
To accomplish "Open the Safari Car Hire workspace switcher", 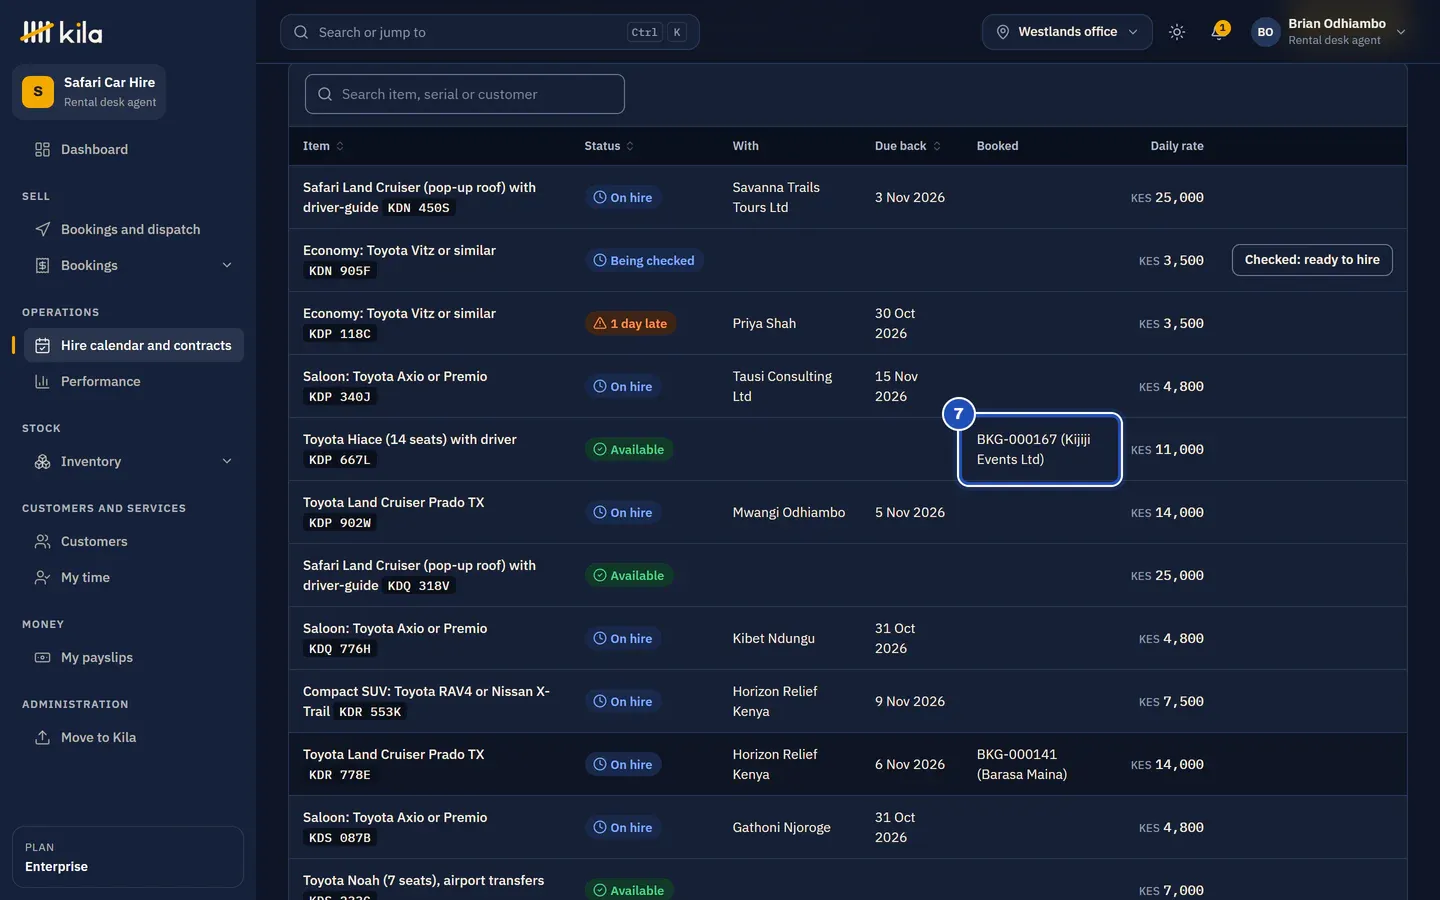I will [89, 92].
